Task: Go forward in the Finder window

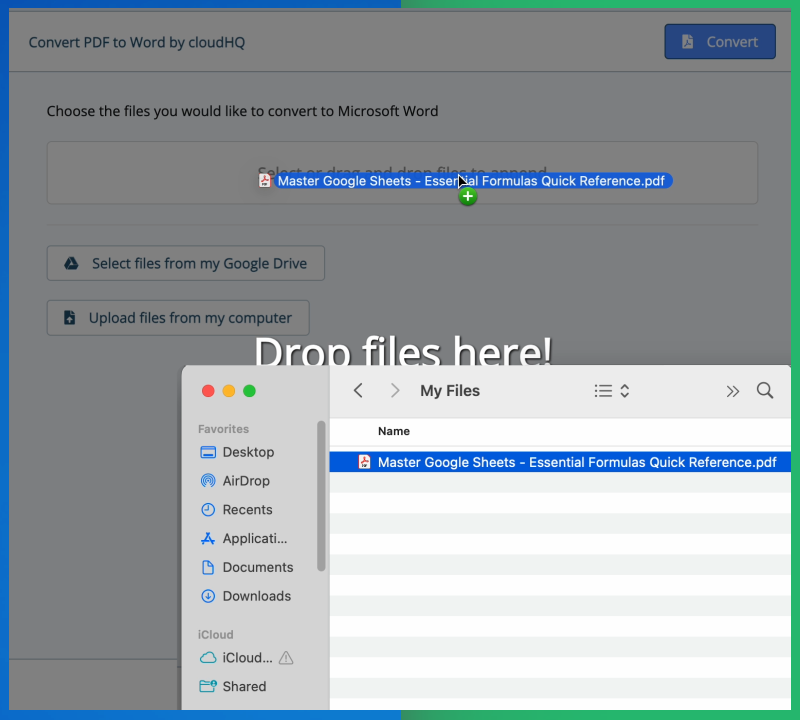Action: click(395, 391)
